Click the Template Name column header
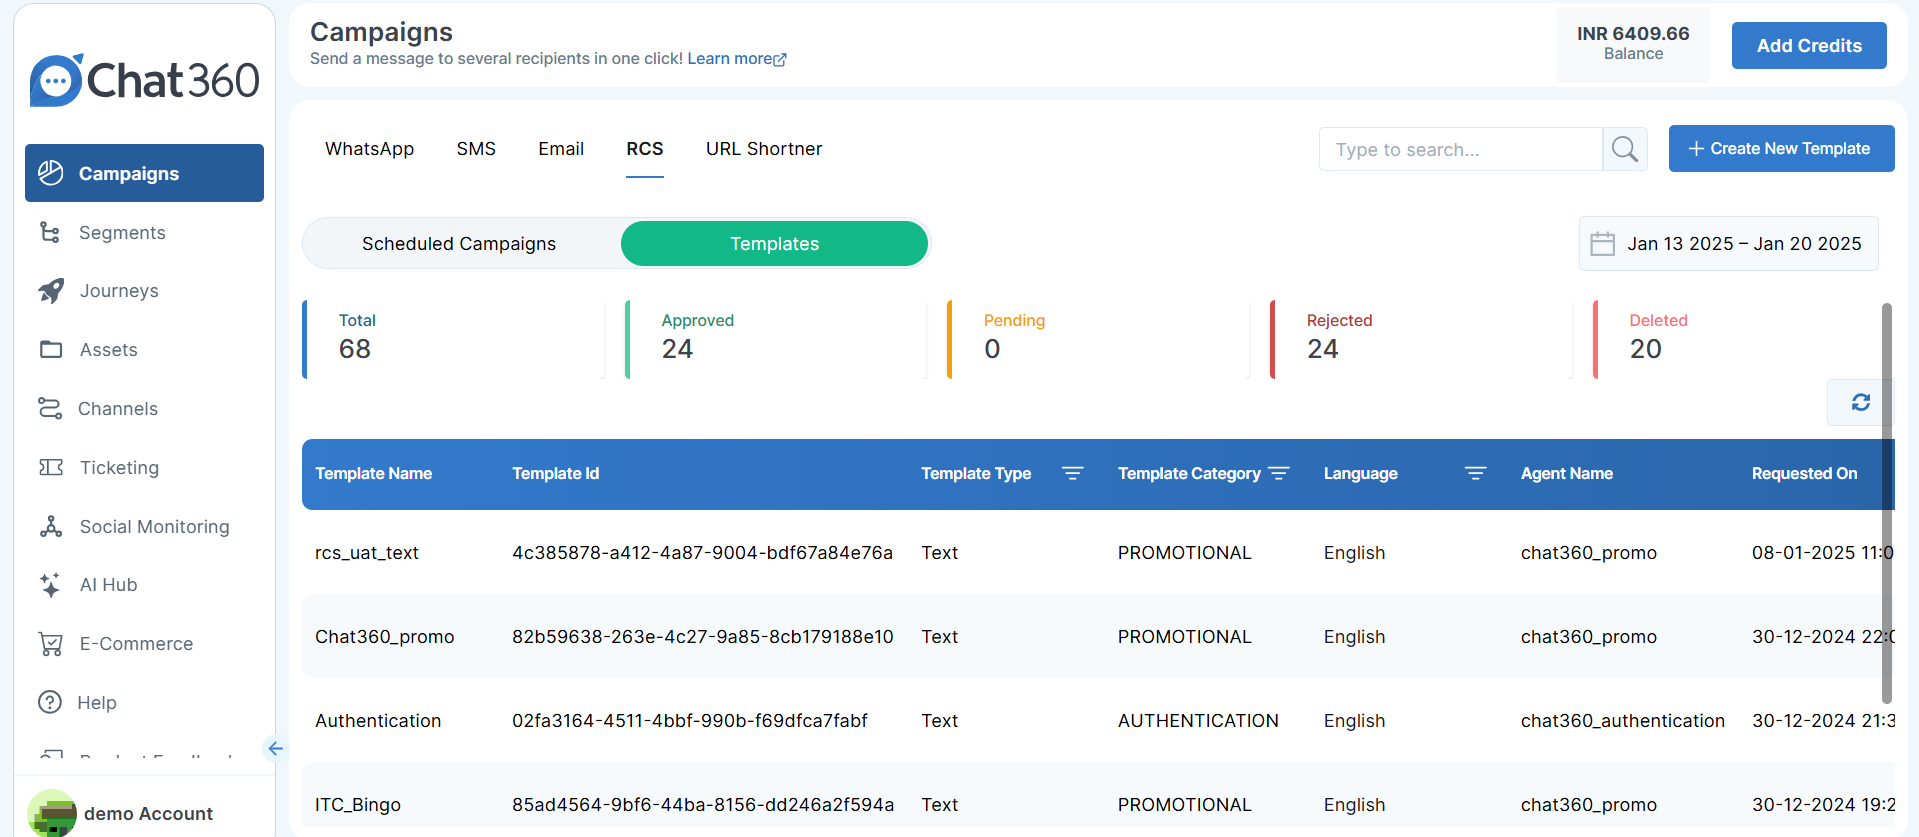 [x=374, y=474]
